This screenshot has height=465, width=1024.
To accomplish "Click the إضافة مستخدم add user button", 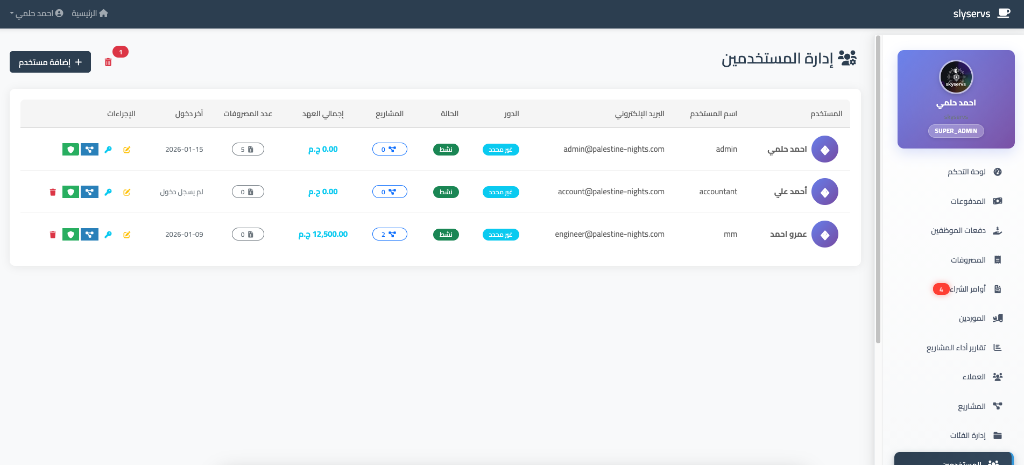I will pyautogui.click(x=51, y=62).
